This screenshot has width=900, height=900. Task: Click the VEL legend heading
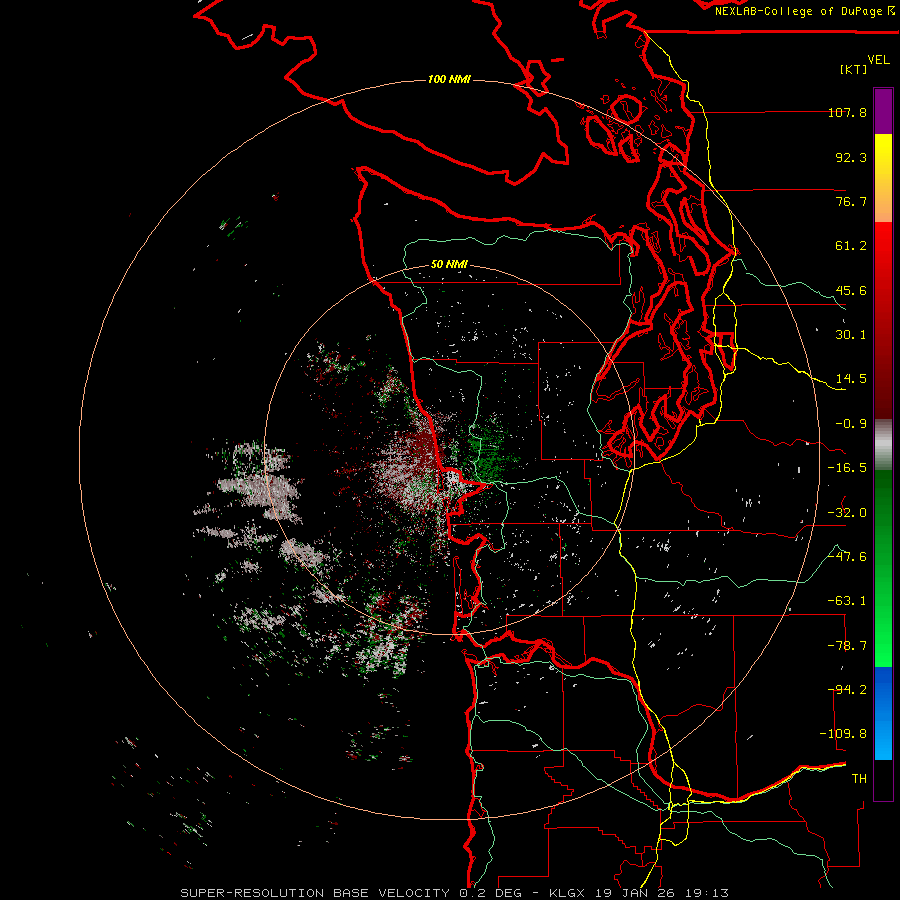[x=878, y=60]
